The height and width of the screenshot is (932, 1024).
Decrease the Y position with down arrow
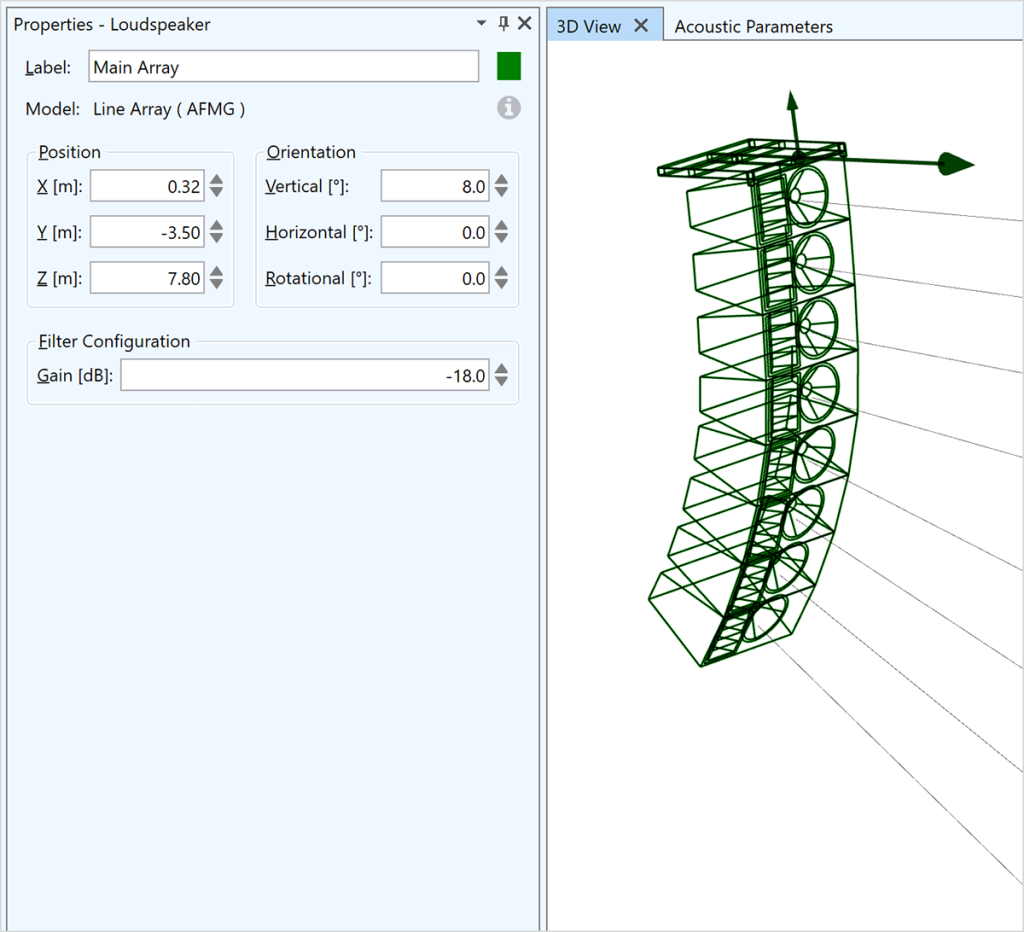click(216, 239)
